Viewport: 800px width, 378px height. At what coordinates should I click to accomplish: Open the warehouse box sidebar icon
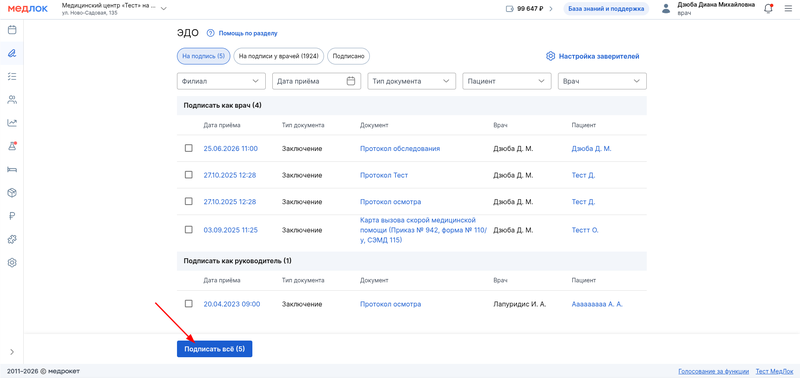[12, 193]
